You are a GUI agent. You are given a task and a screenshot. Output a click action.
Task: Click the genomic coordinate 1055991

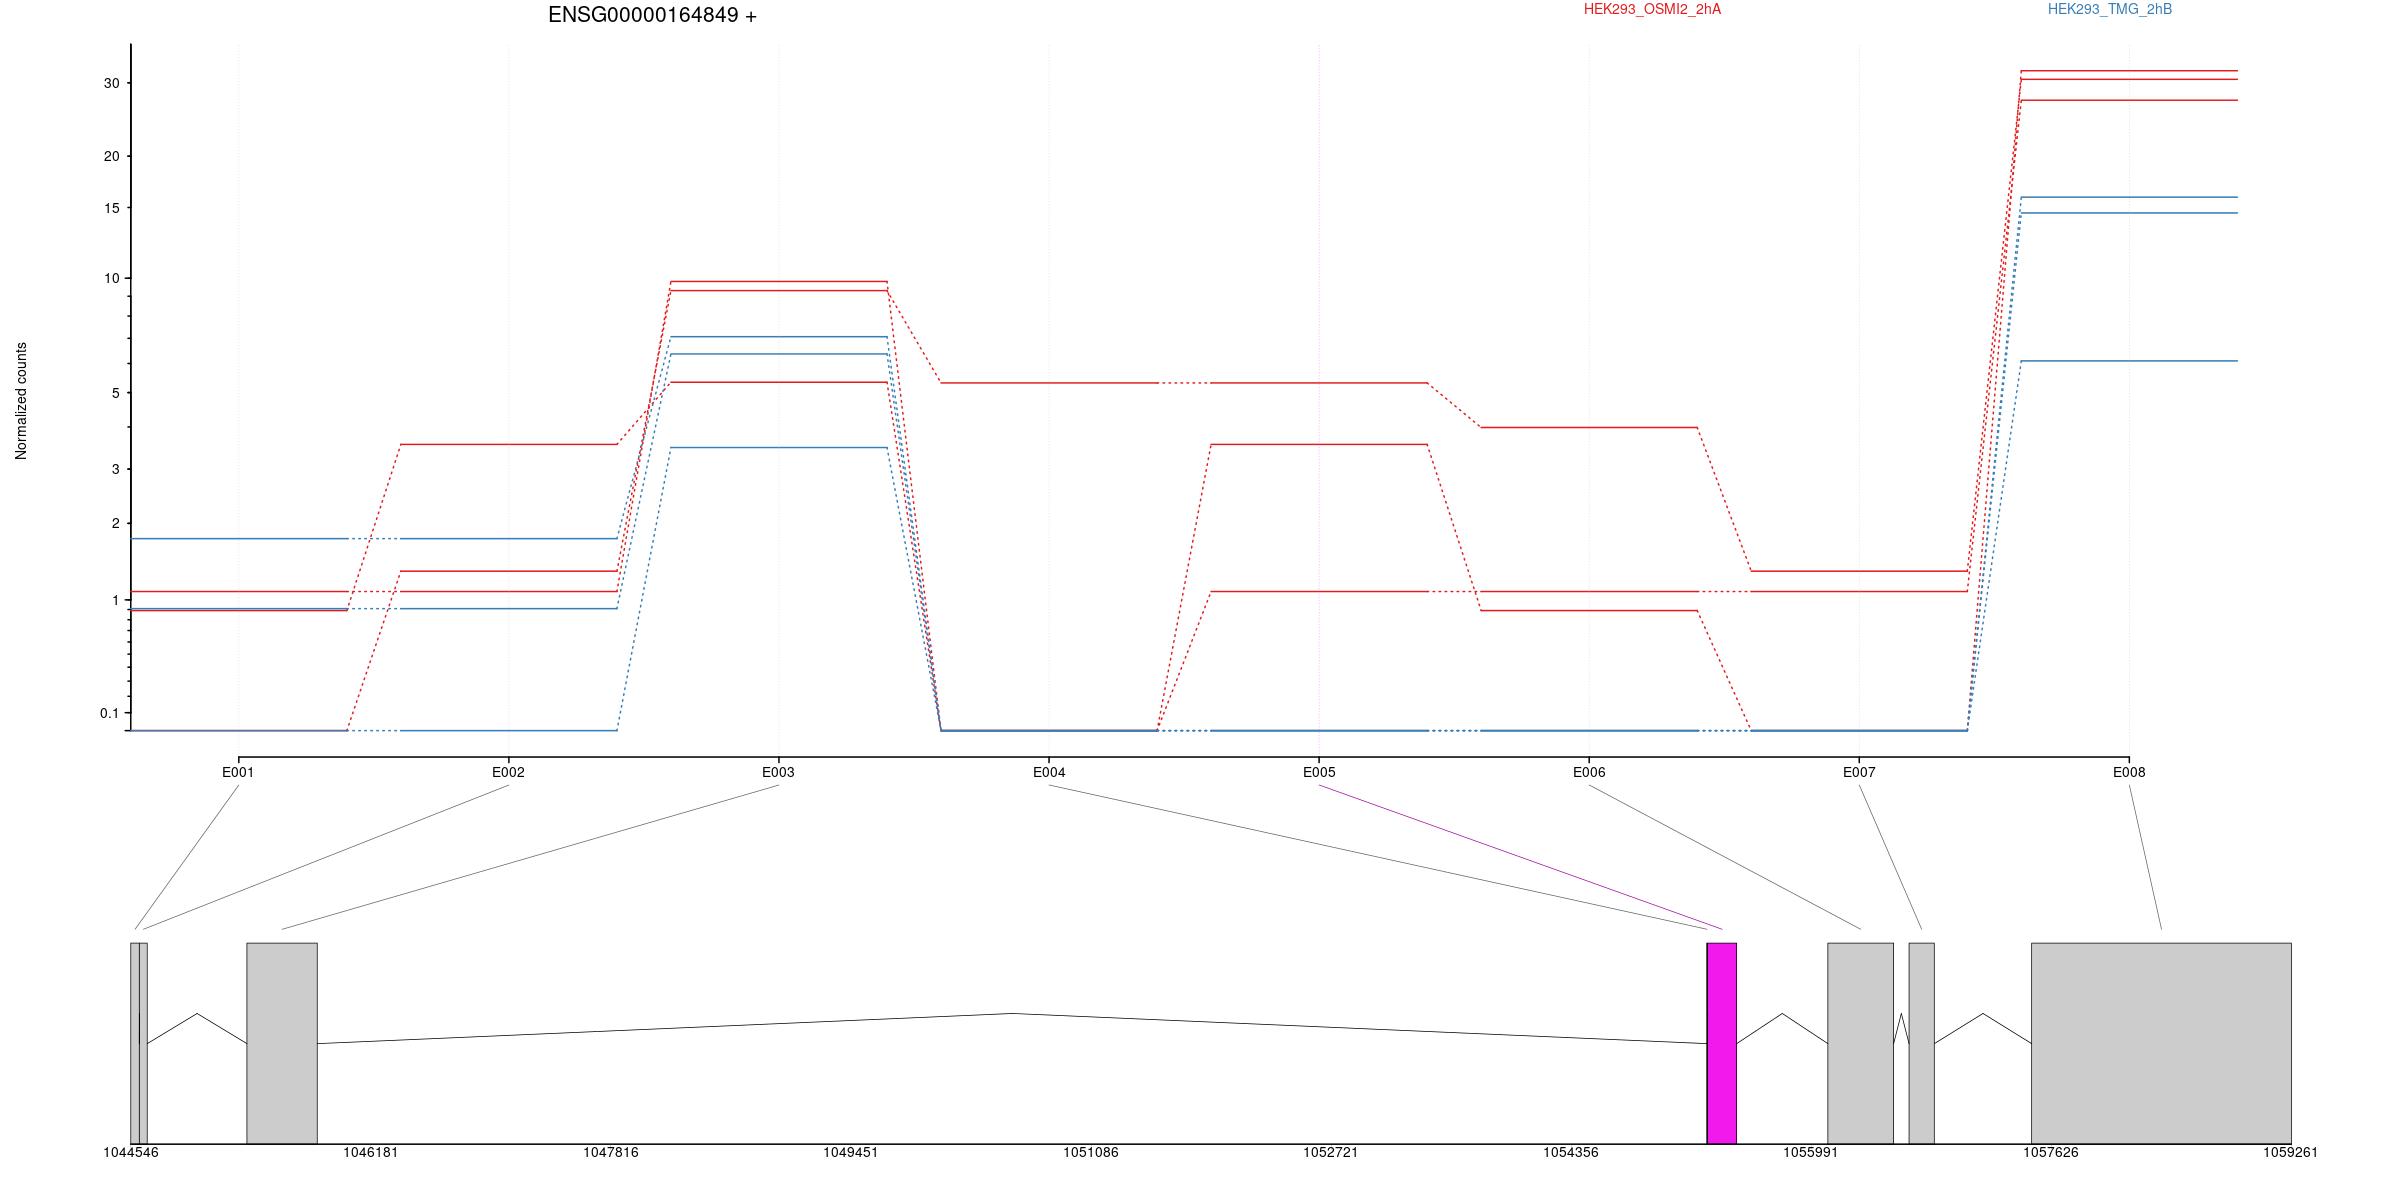(x=1811, y=1153)
